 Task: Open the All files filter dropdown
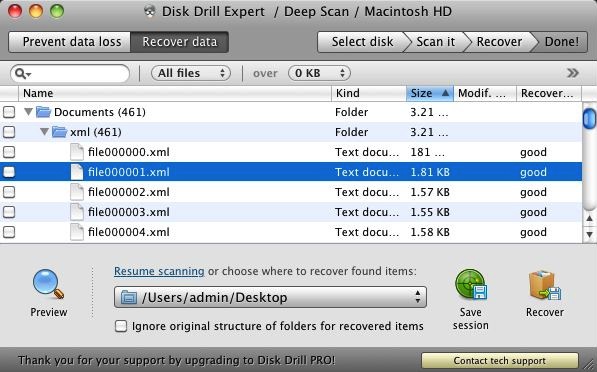coord(191,73)
